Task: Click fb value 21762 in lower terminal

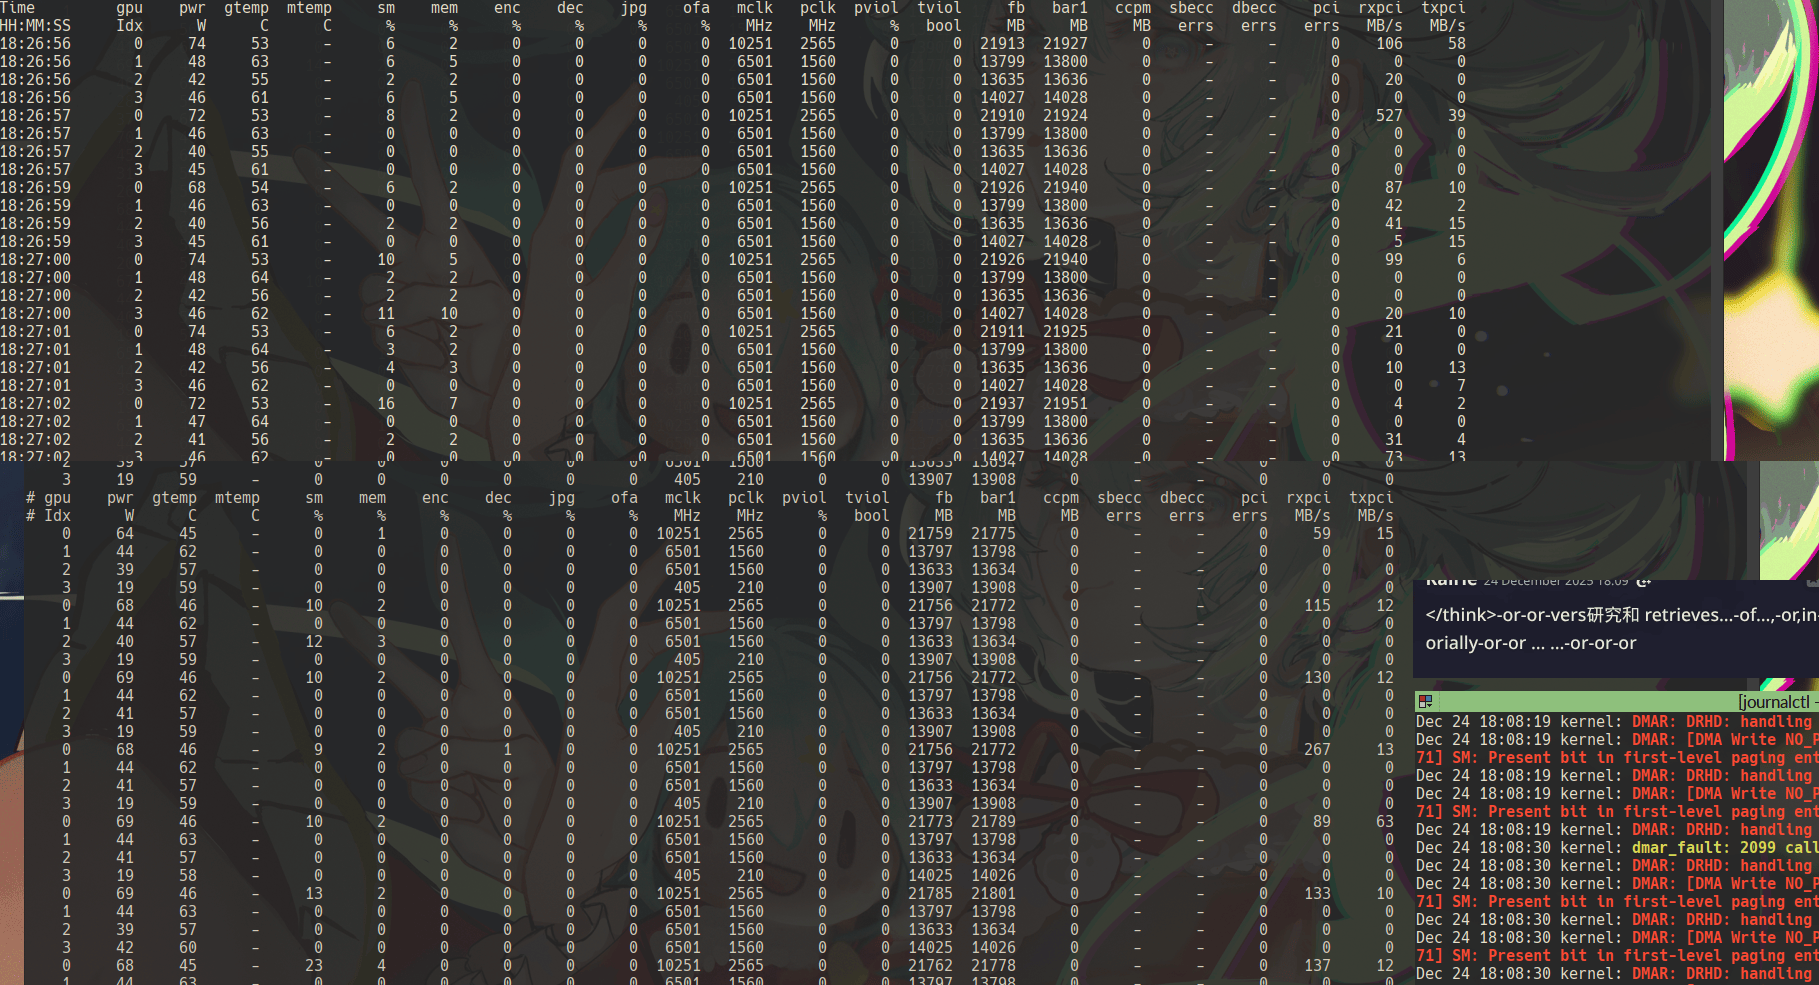Action: [x=930, y=966]
